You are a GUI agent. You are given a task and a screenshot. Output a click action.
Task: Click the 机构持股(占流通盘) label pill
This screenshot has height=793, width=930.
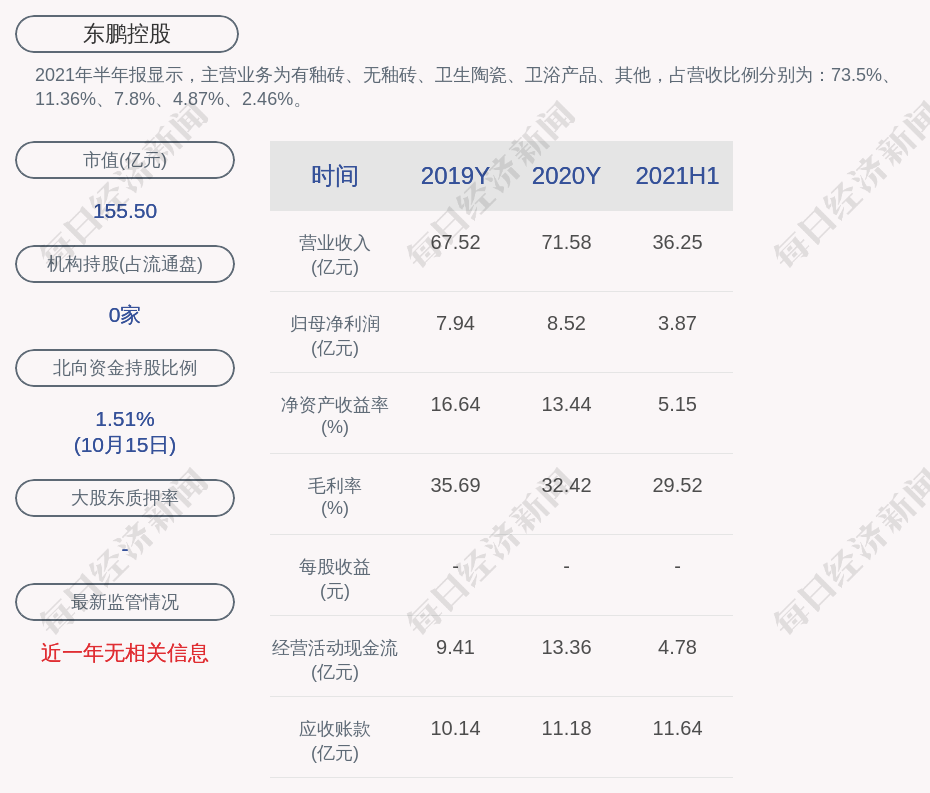tap(125, 264)
